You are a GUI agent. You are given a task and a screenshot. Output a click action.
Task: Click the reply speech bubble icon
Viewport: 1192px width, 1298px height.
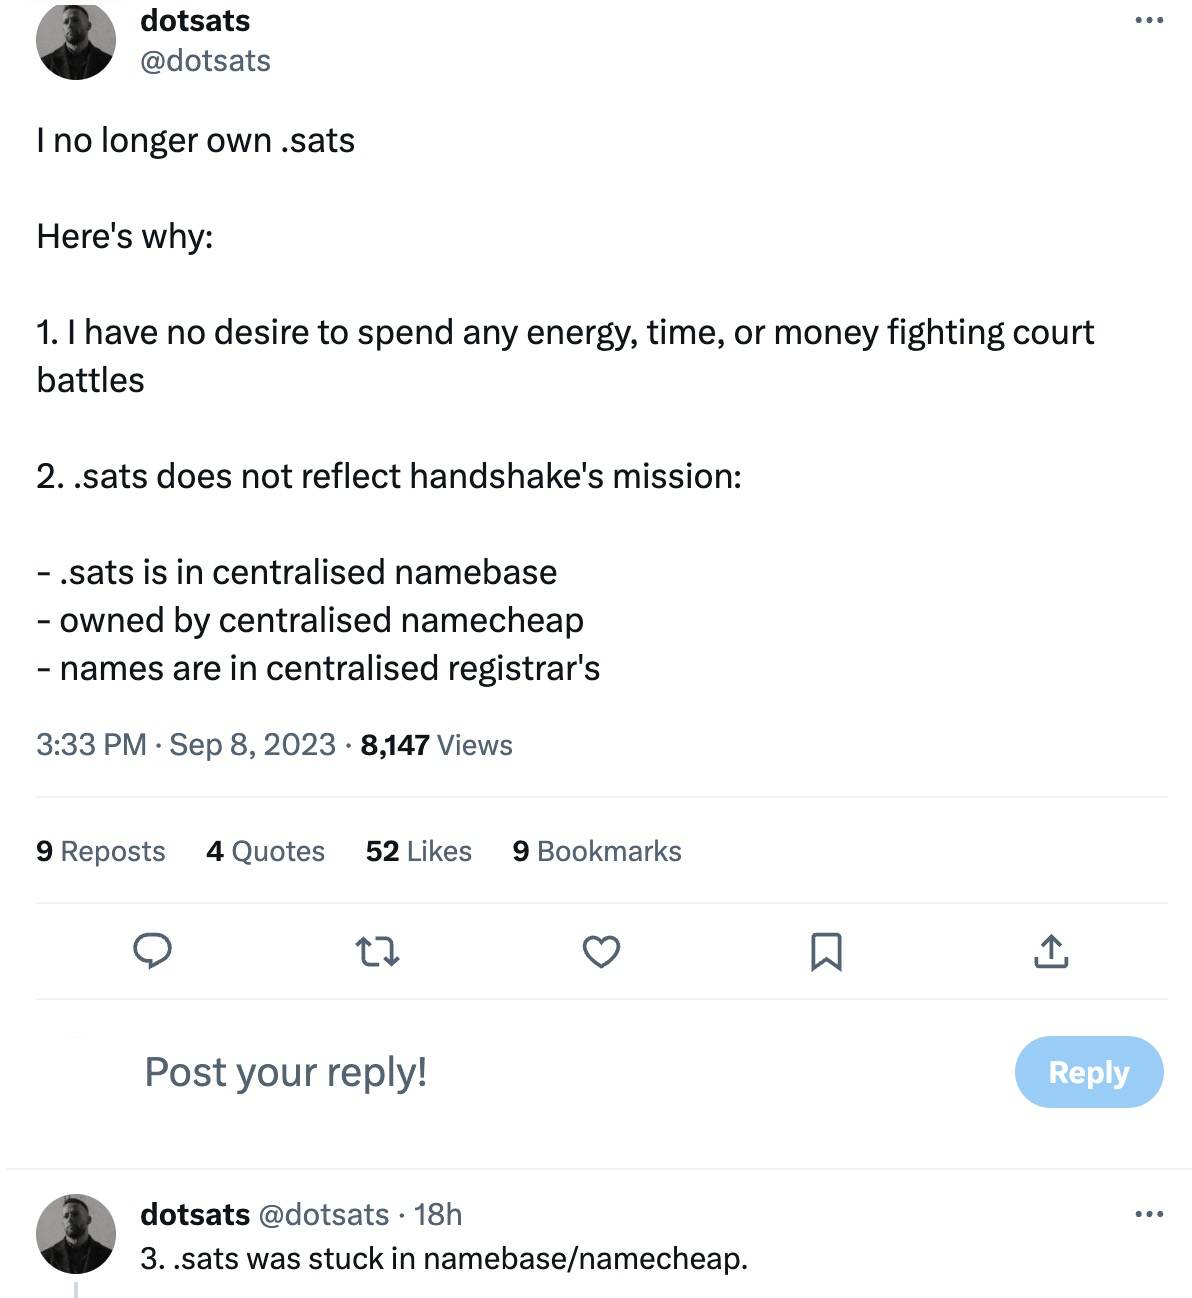(x=153, y=951)
